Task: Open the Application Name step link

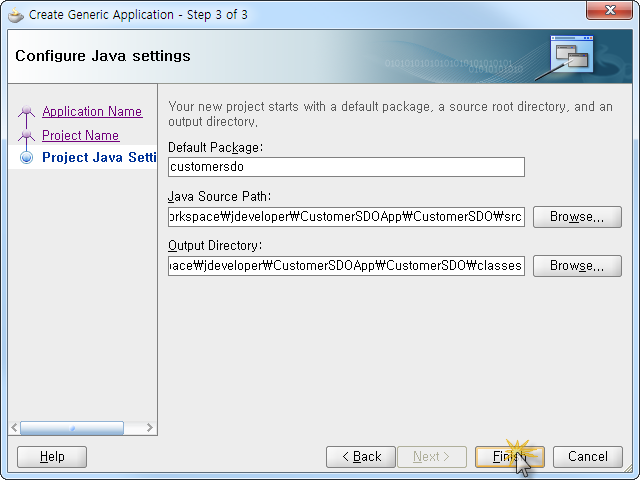Action: click(x=92, y=111)
